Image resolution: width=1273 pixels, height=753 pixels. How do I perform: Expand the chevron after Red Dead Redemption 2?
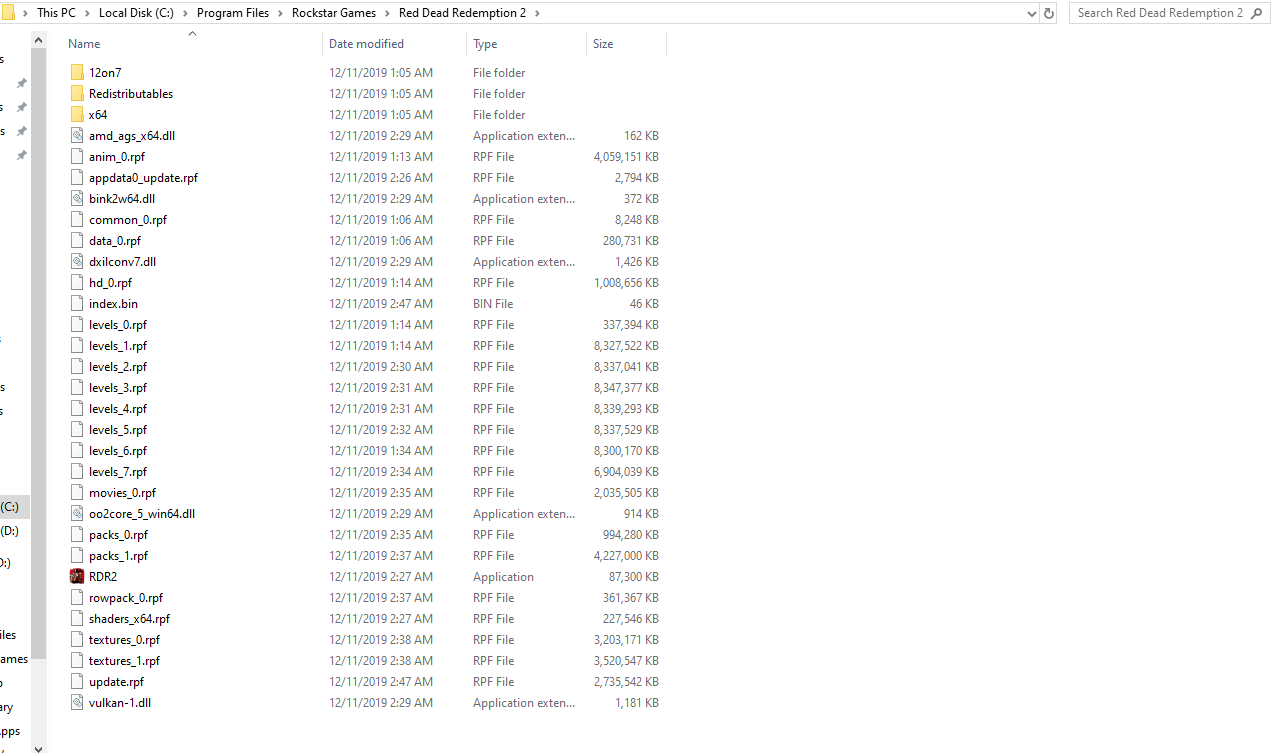pyautogui.click(x=536, y=13)
